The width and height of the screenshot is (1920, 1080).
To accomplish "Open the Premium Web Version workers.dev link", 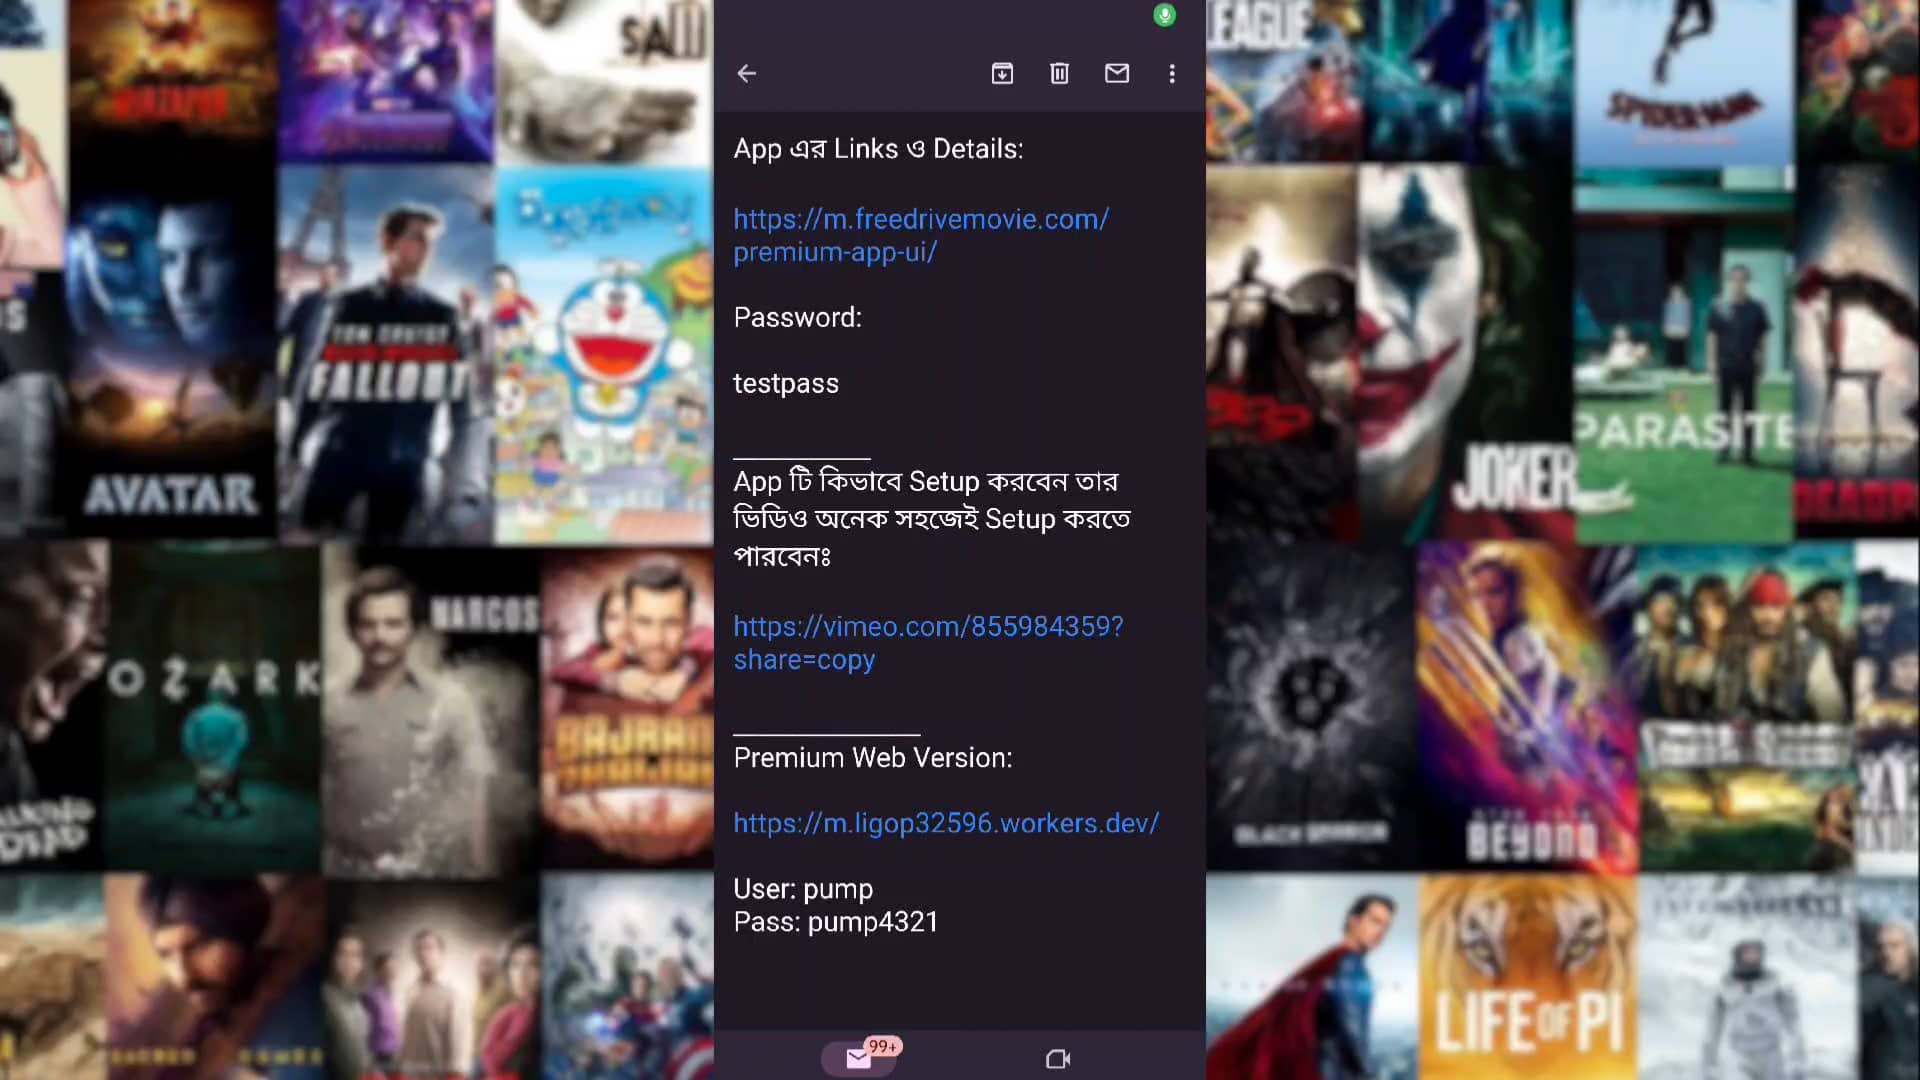I will point(945,823).
